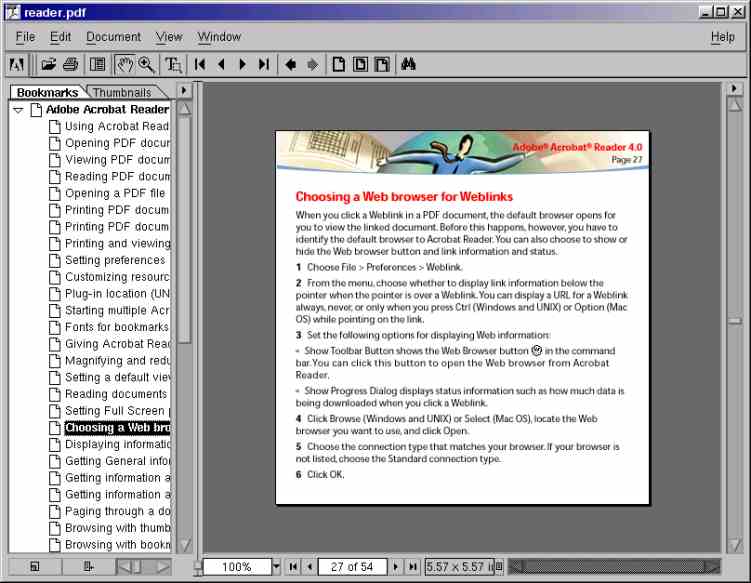Click the bookmark options icon below bookmarks pane
The image size is (751, 583).
(x=88, y=567)
